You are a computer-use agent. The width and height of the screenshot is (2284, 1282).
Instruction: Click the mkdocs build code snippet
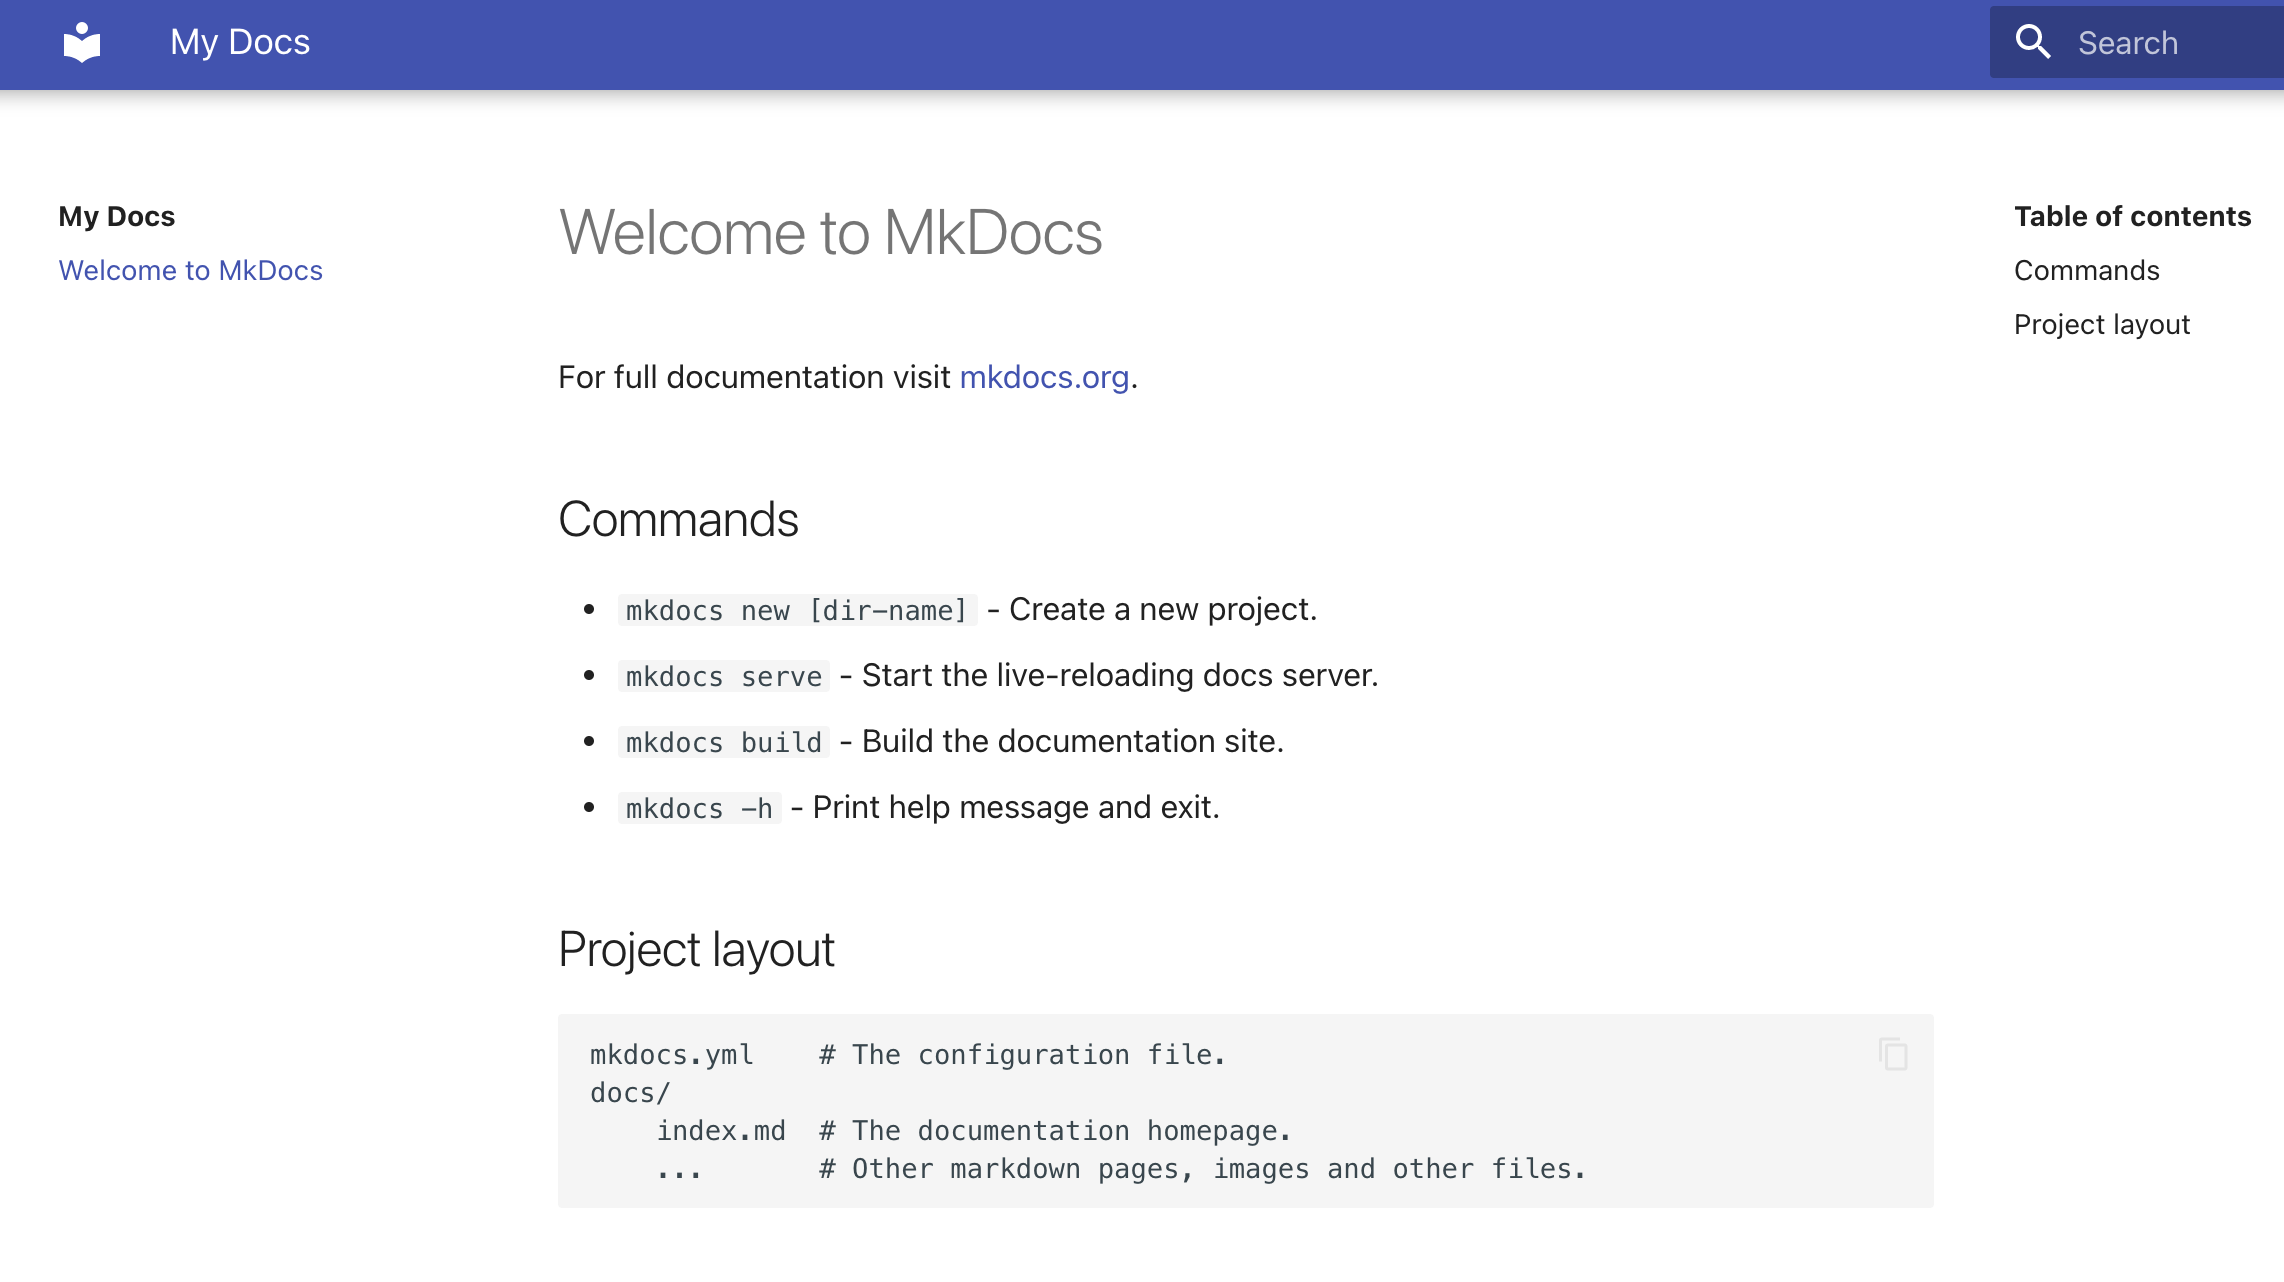click(723, 742)
